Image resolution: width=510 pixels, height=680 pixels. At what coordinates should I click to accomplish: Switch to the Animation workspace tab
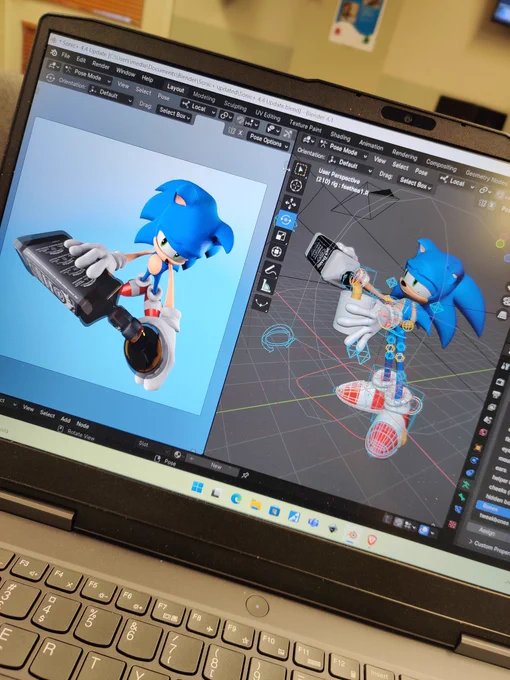pos(371,145)
